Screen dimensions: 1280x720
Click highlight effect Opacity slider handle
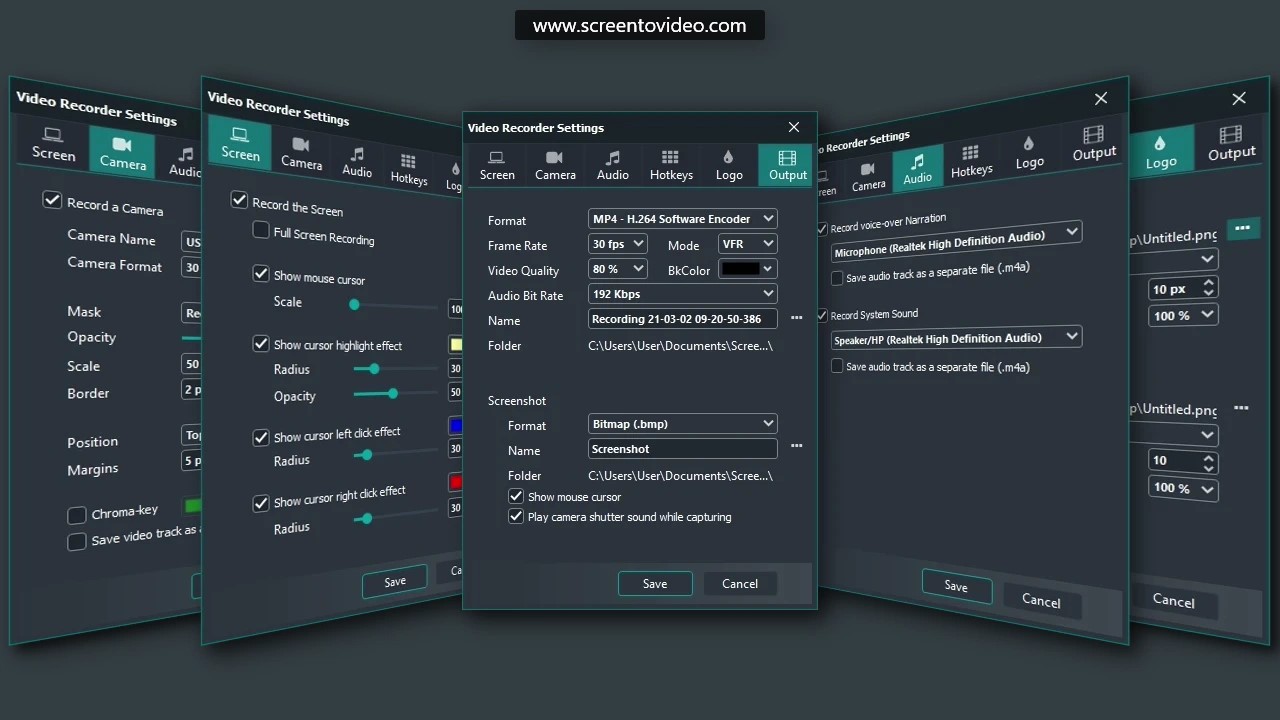393,394
